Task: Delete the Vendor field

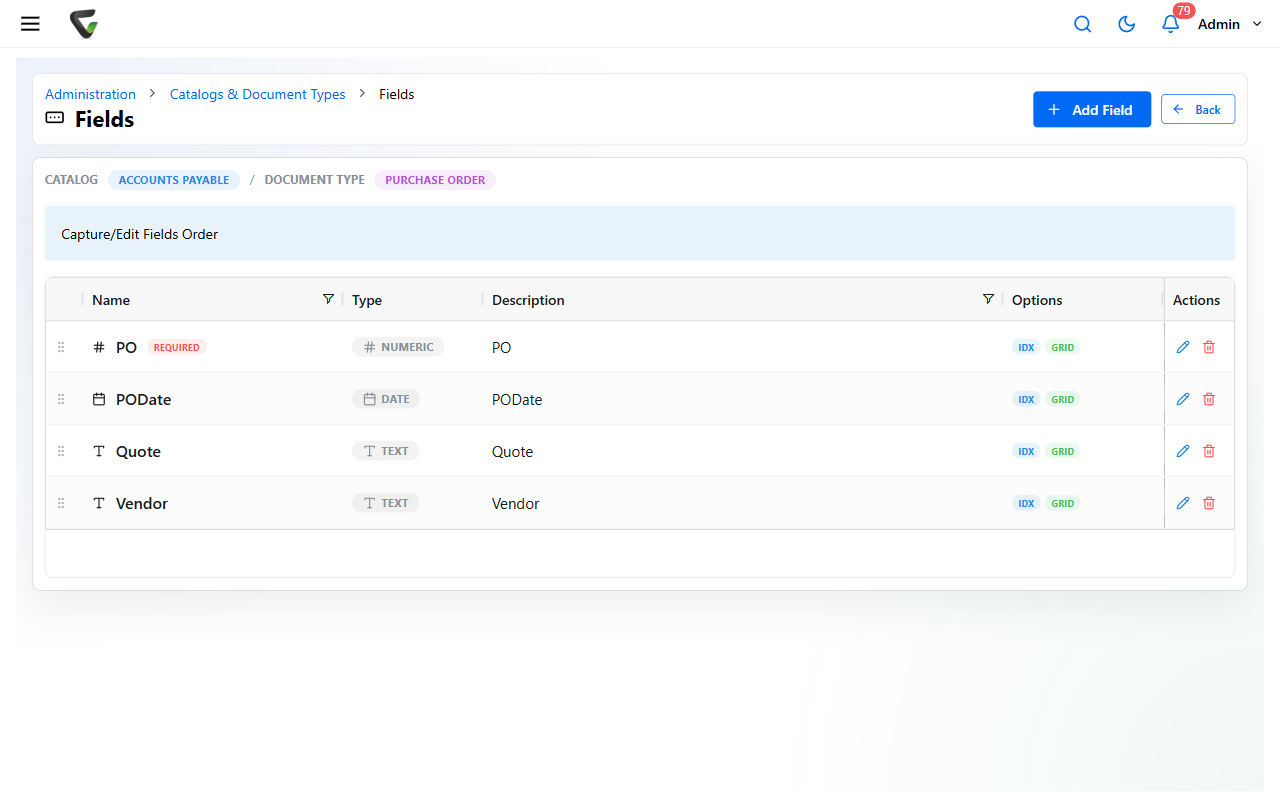Action: tap(1209, 503)
